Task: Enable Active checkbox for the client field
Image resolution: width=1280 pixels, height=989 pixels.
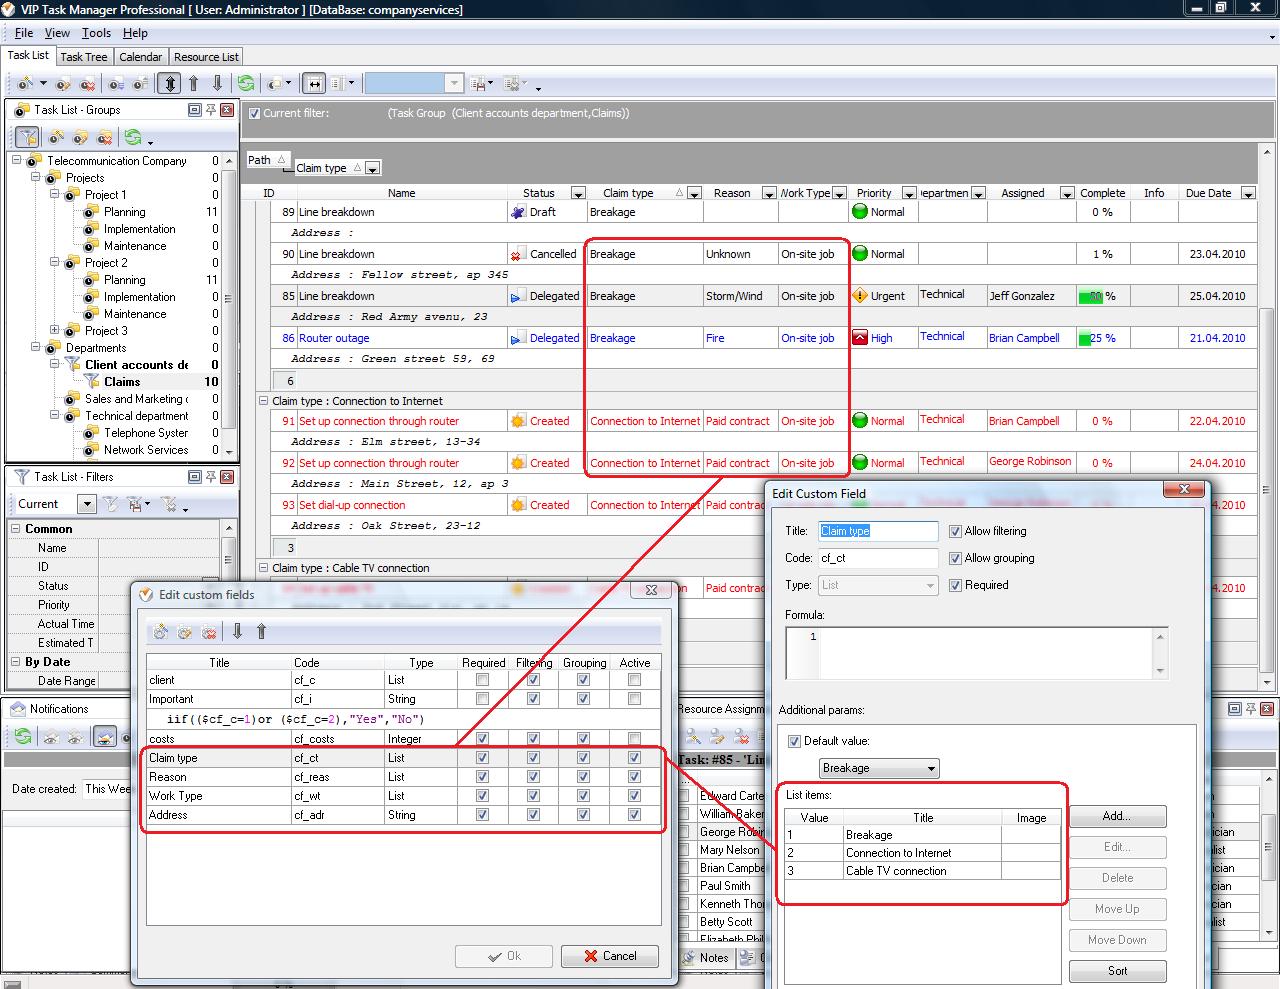Action: 634,680
